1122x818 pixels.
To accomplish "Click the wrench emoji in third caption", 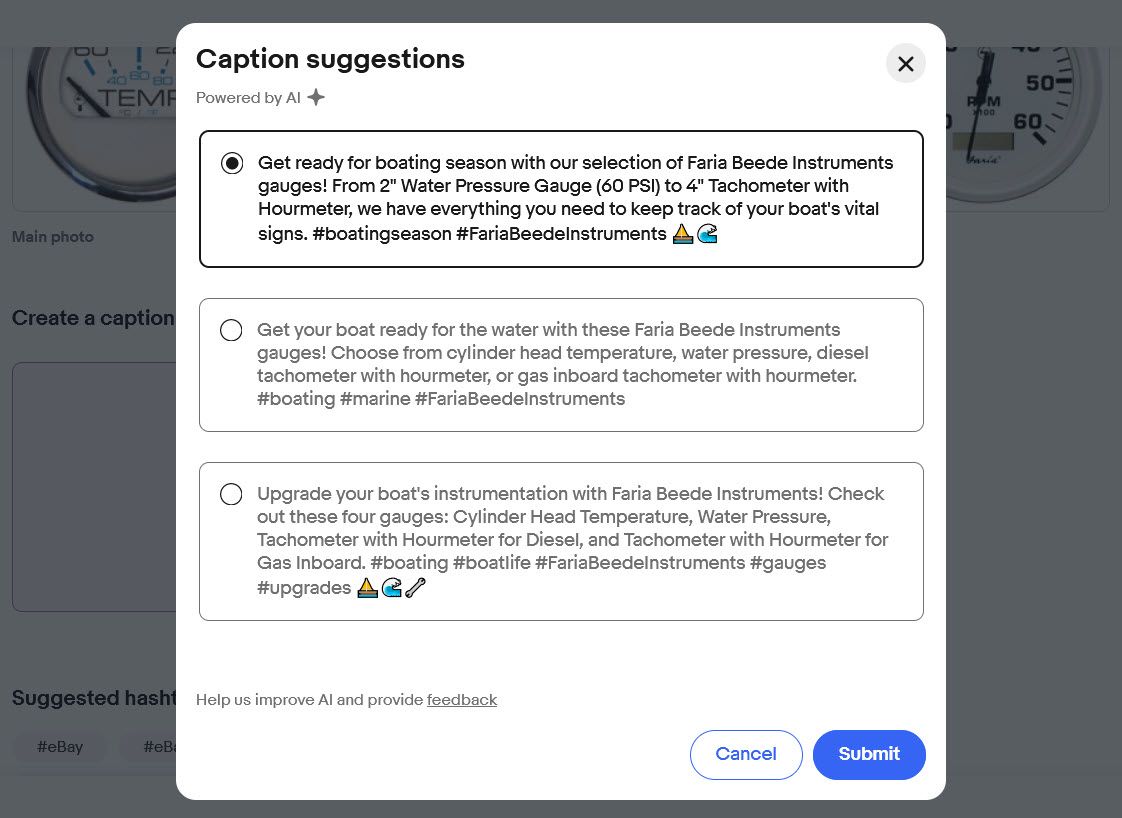I will point(415,588).
